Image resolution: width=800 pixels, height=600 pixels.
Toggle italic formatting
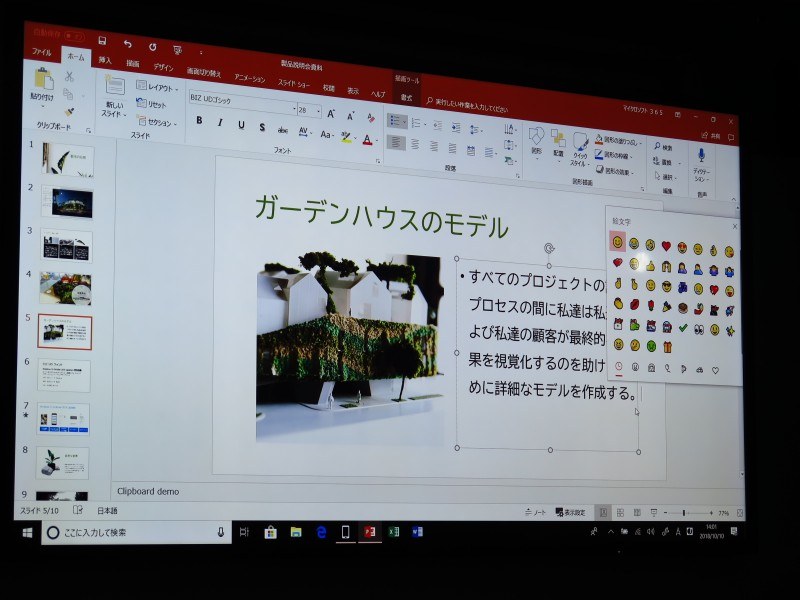click(x=220, y=122)
